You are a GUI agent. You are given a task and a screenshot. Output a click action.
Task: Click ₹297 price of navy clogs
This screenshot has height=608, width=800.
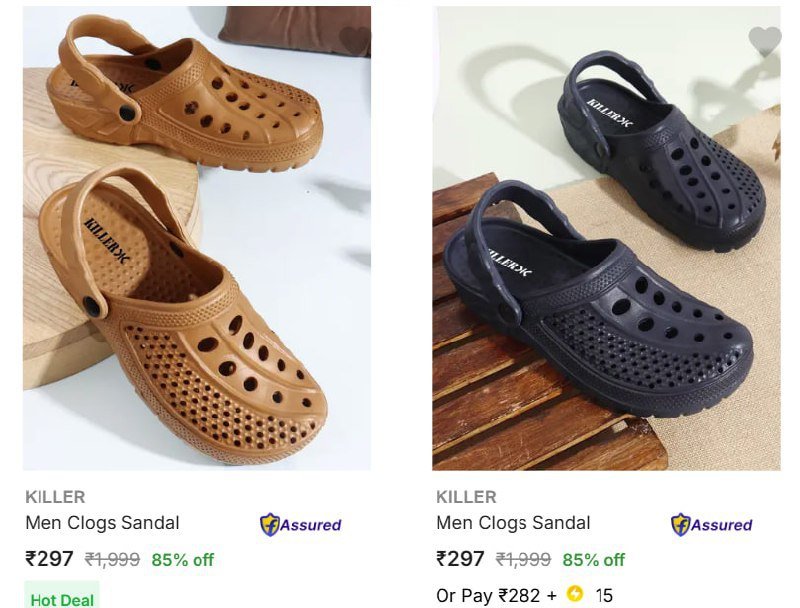(460, 559)
